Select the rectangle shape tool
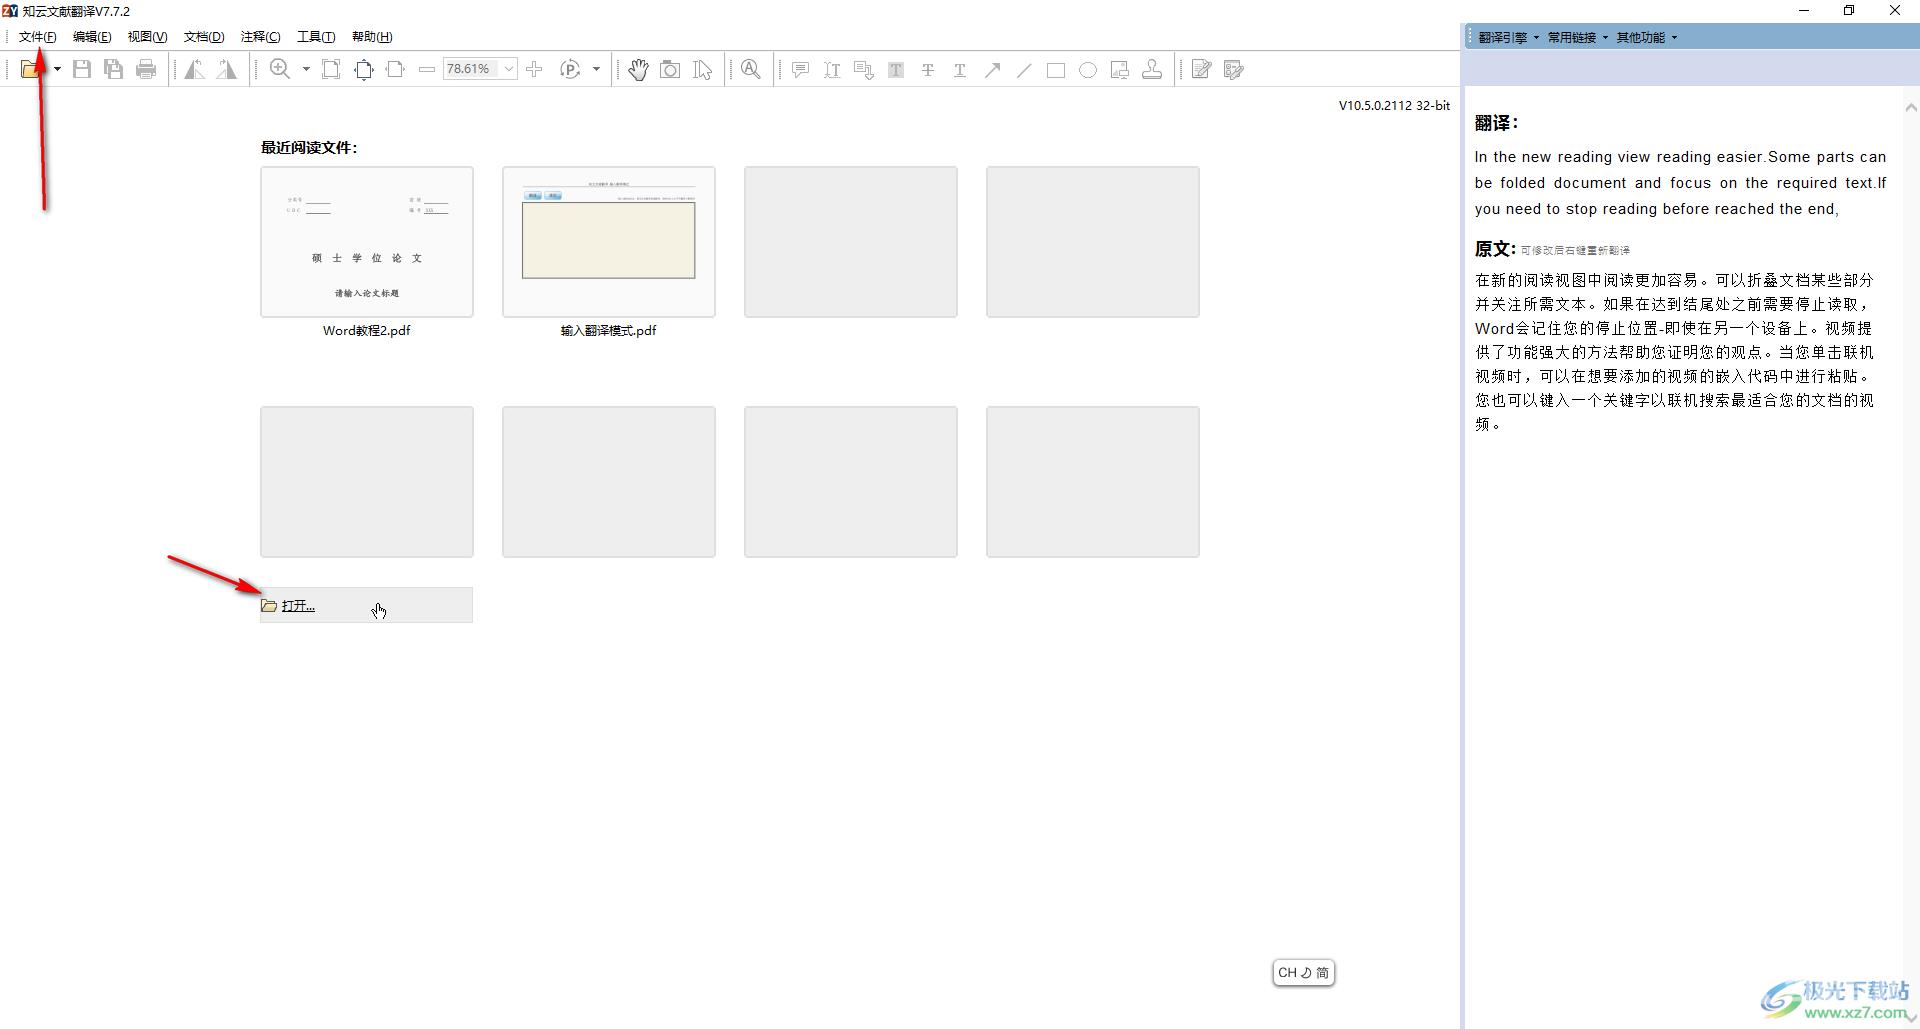Image resolution: width=1920 pixels, height=1029 pixels. pyautogui.click(x=1056, y=69)
